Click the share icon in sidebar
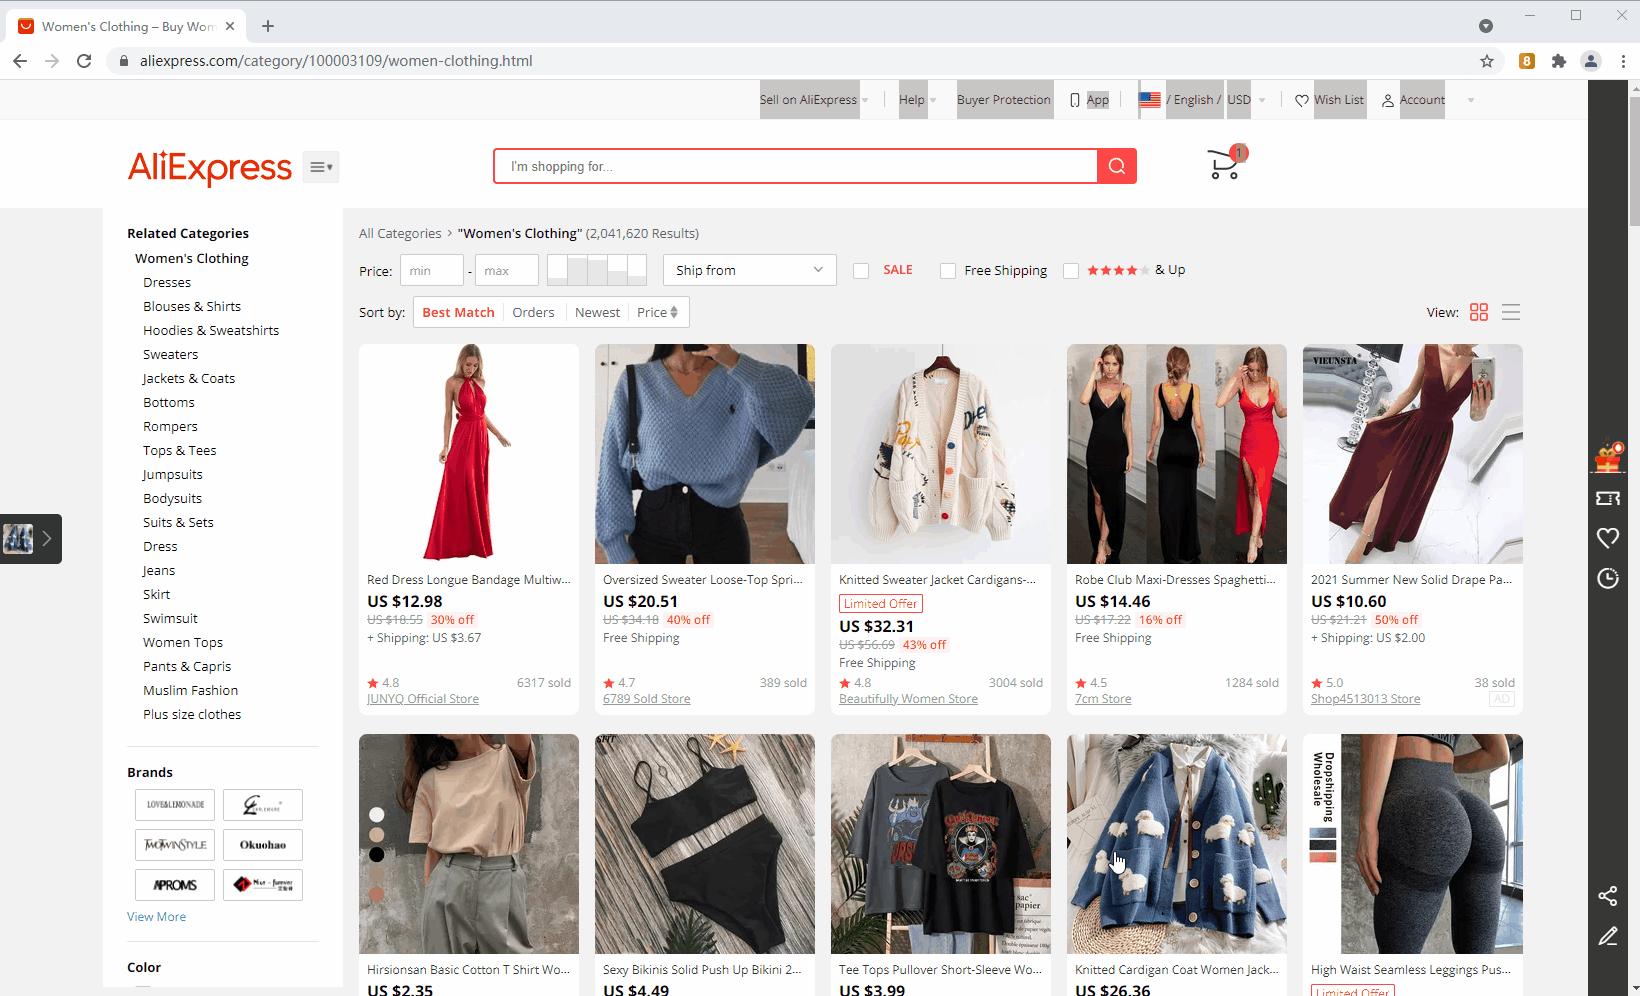 (x=1608, y=896)
